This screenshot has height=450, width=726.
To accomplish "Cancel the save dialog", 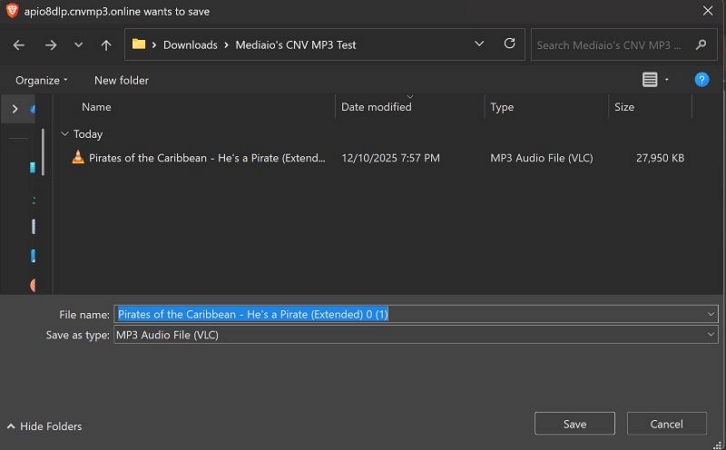I will coord(666,424).
